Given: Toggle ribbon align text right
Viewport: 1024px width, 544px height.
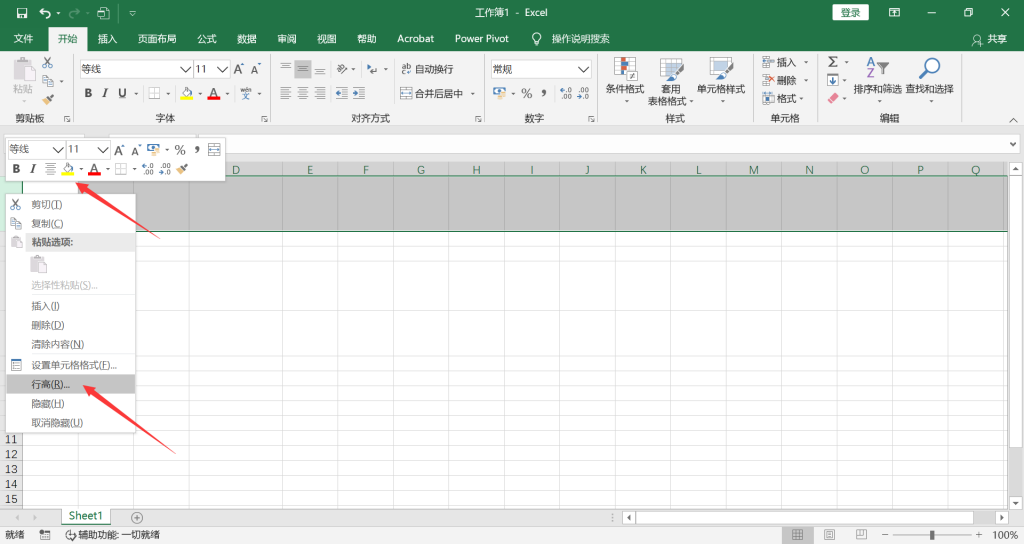Looking at the screenshot, I should [319, 93].
